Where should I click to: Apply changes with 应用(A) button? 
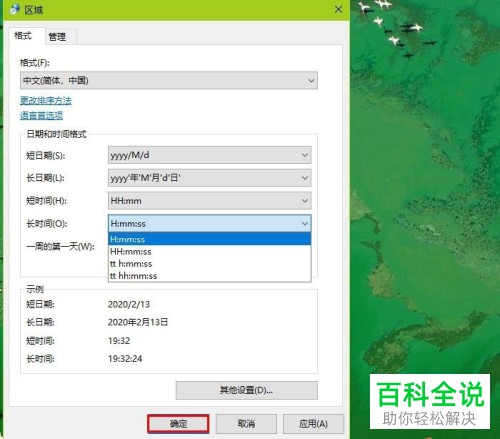click(313, 424)
